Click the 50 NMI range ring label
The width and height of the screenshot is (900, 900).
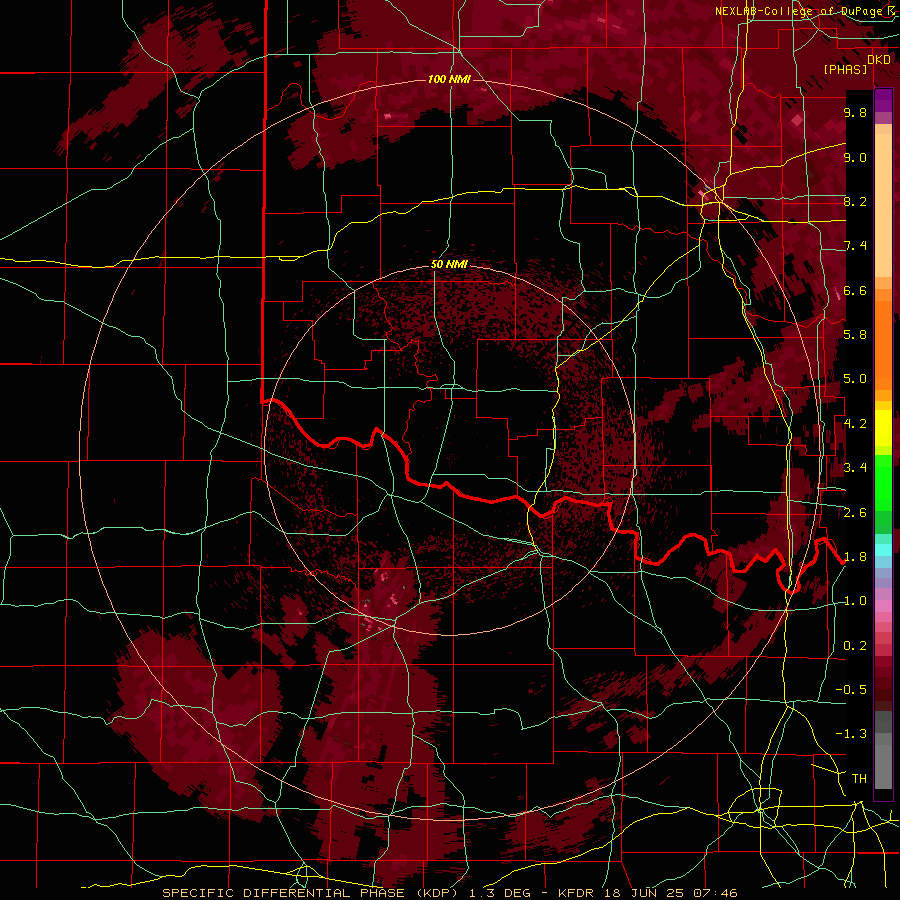(x=449, y=265)
